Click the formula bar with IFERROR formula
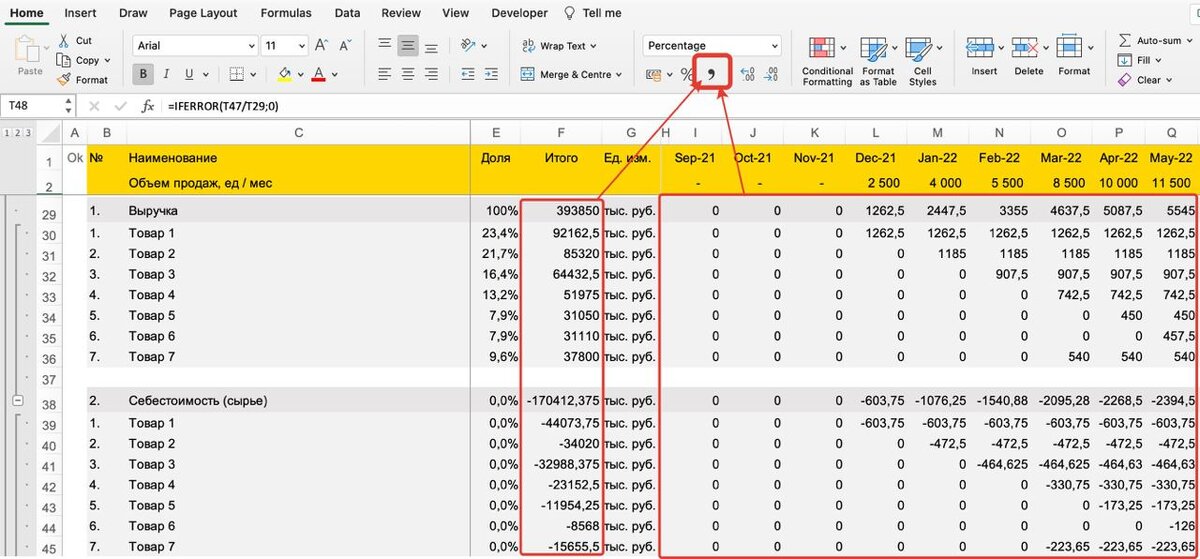Screen dimensions: 1200x559 click(x=680, y=105)
